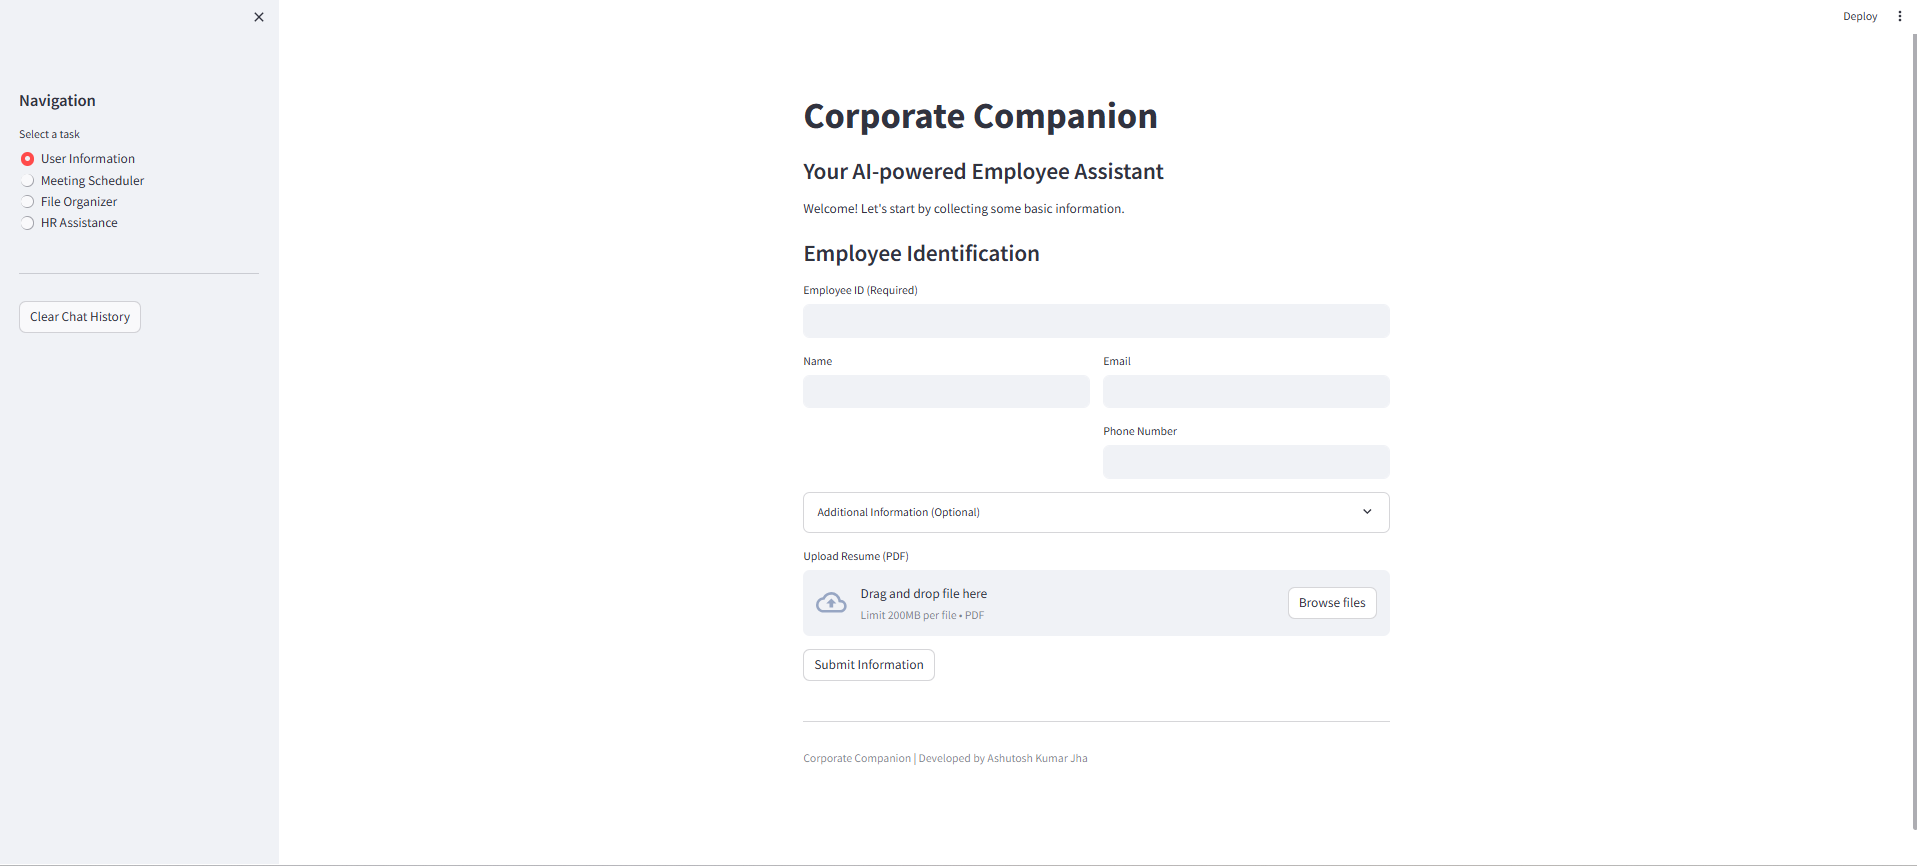Focus the Employee ID input field
This screenshot has height=866, width=1917.
coord(1096,321)
